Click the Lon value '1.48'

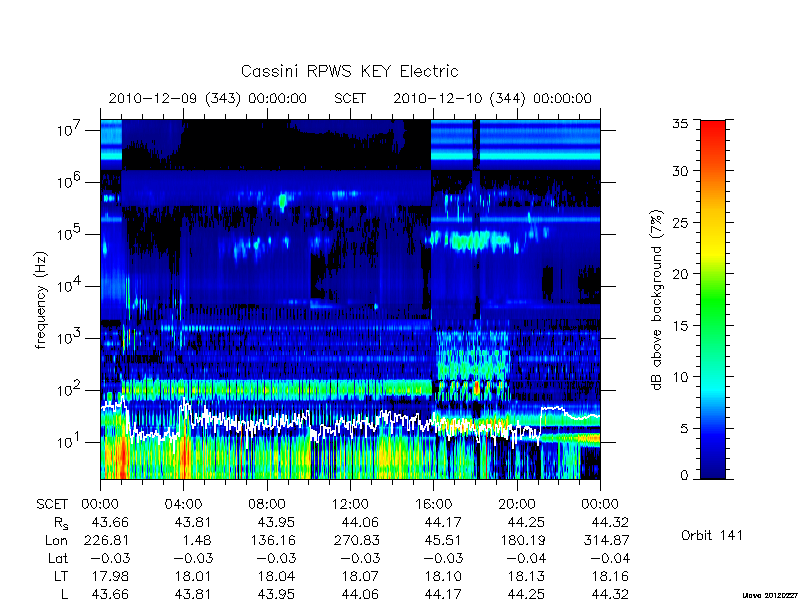(x=196, y=540)
